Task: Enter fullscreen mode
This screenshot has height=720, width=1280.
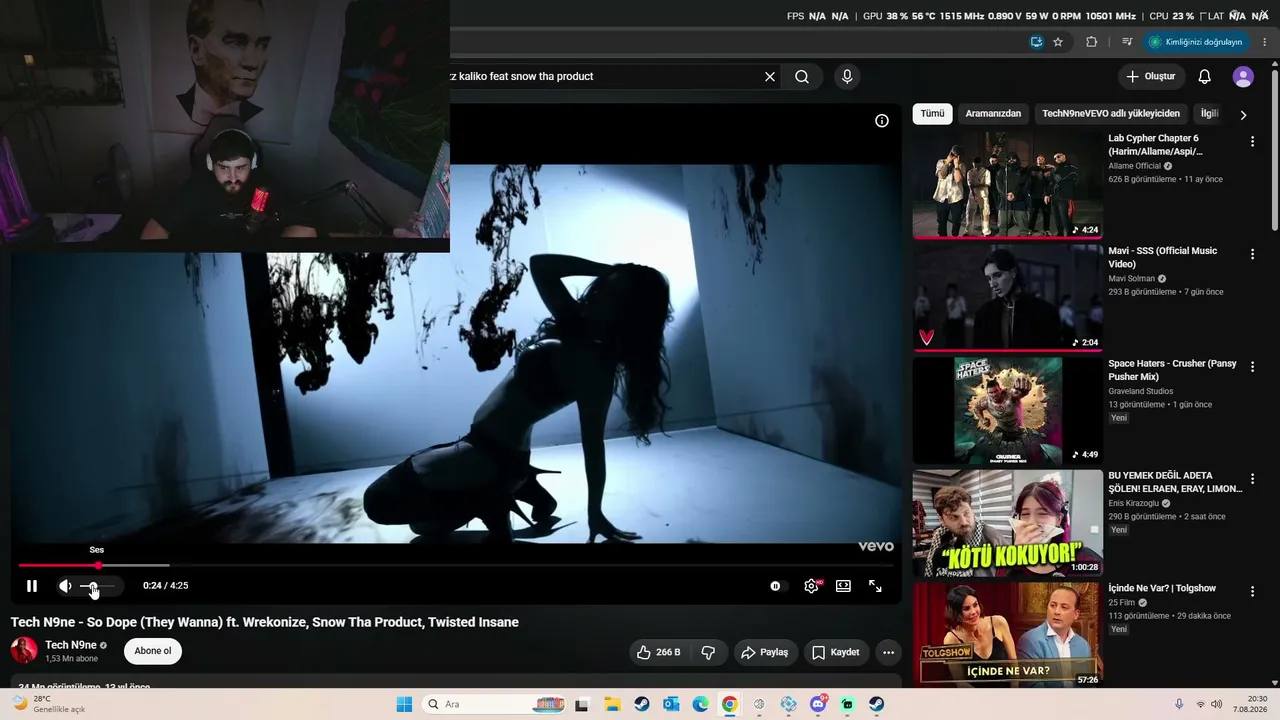Action: pos(875,586)
